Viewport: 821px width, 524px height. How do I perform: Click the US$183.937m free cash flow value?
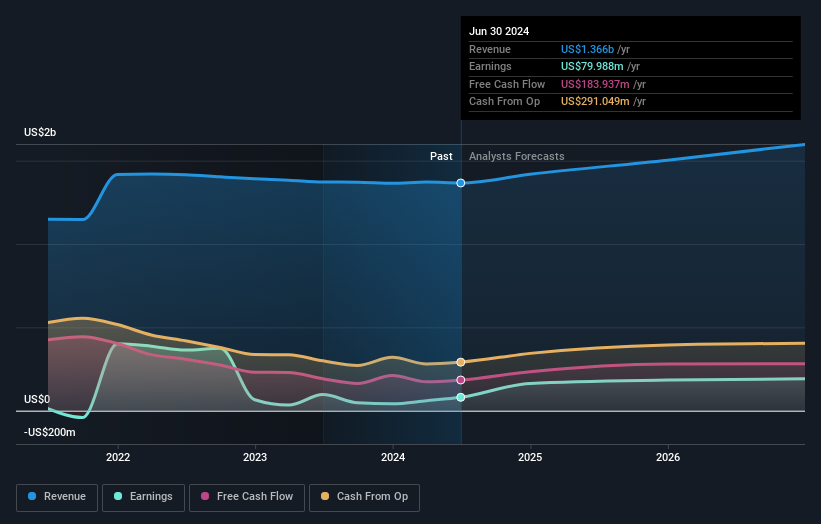595,84
